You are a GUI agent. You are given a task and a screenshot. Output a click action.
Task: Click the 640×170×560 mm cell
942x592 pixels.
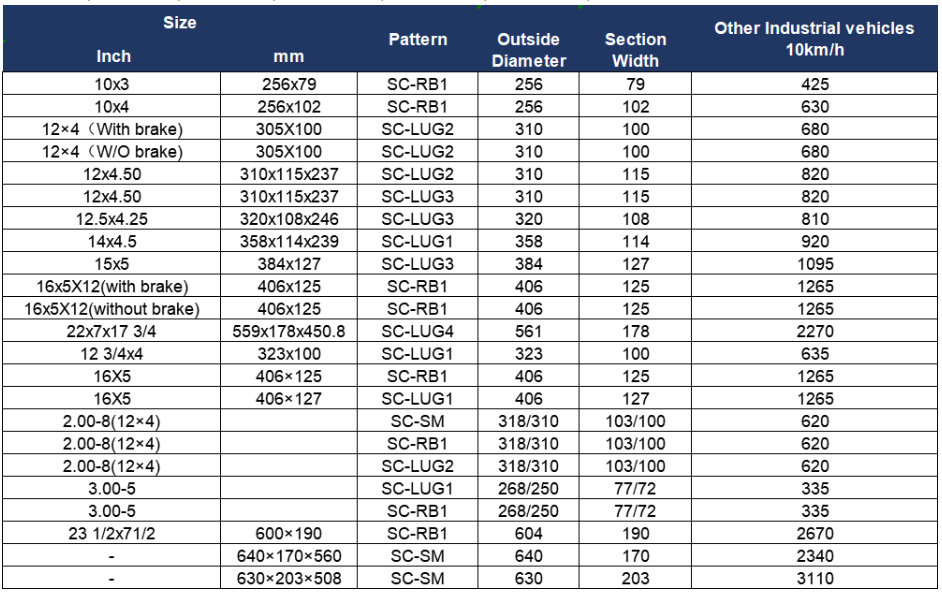(289, 555)
